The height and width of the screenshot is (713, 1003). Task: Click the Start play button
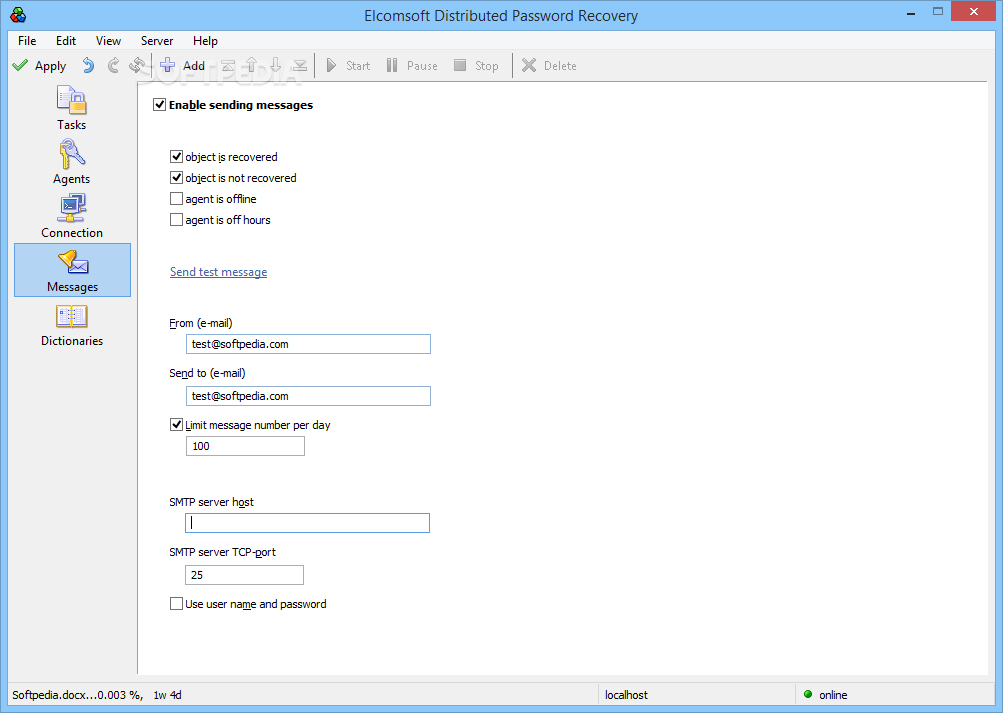coord(348,65)
